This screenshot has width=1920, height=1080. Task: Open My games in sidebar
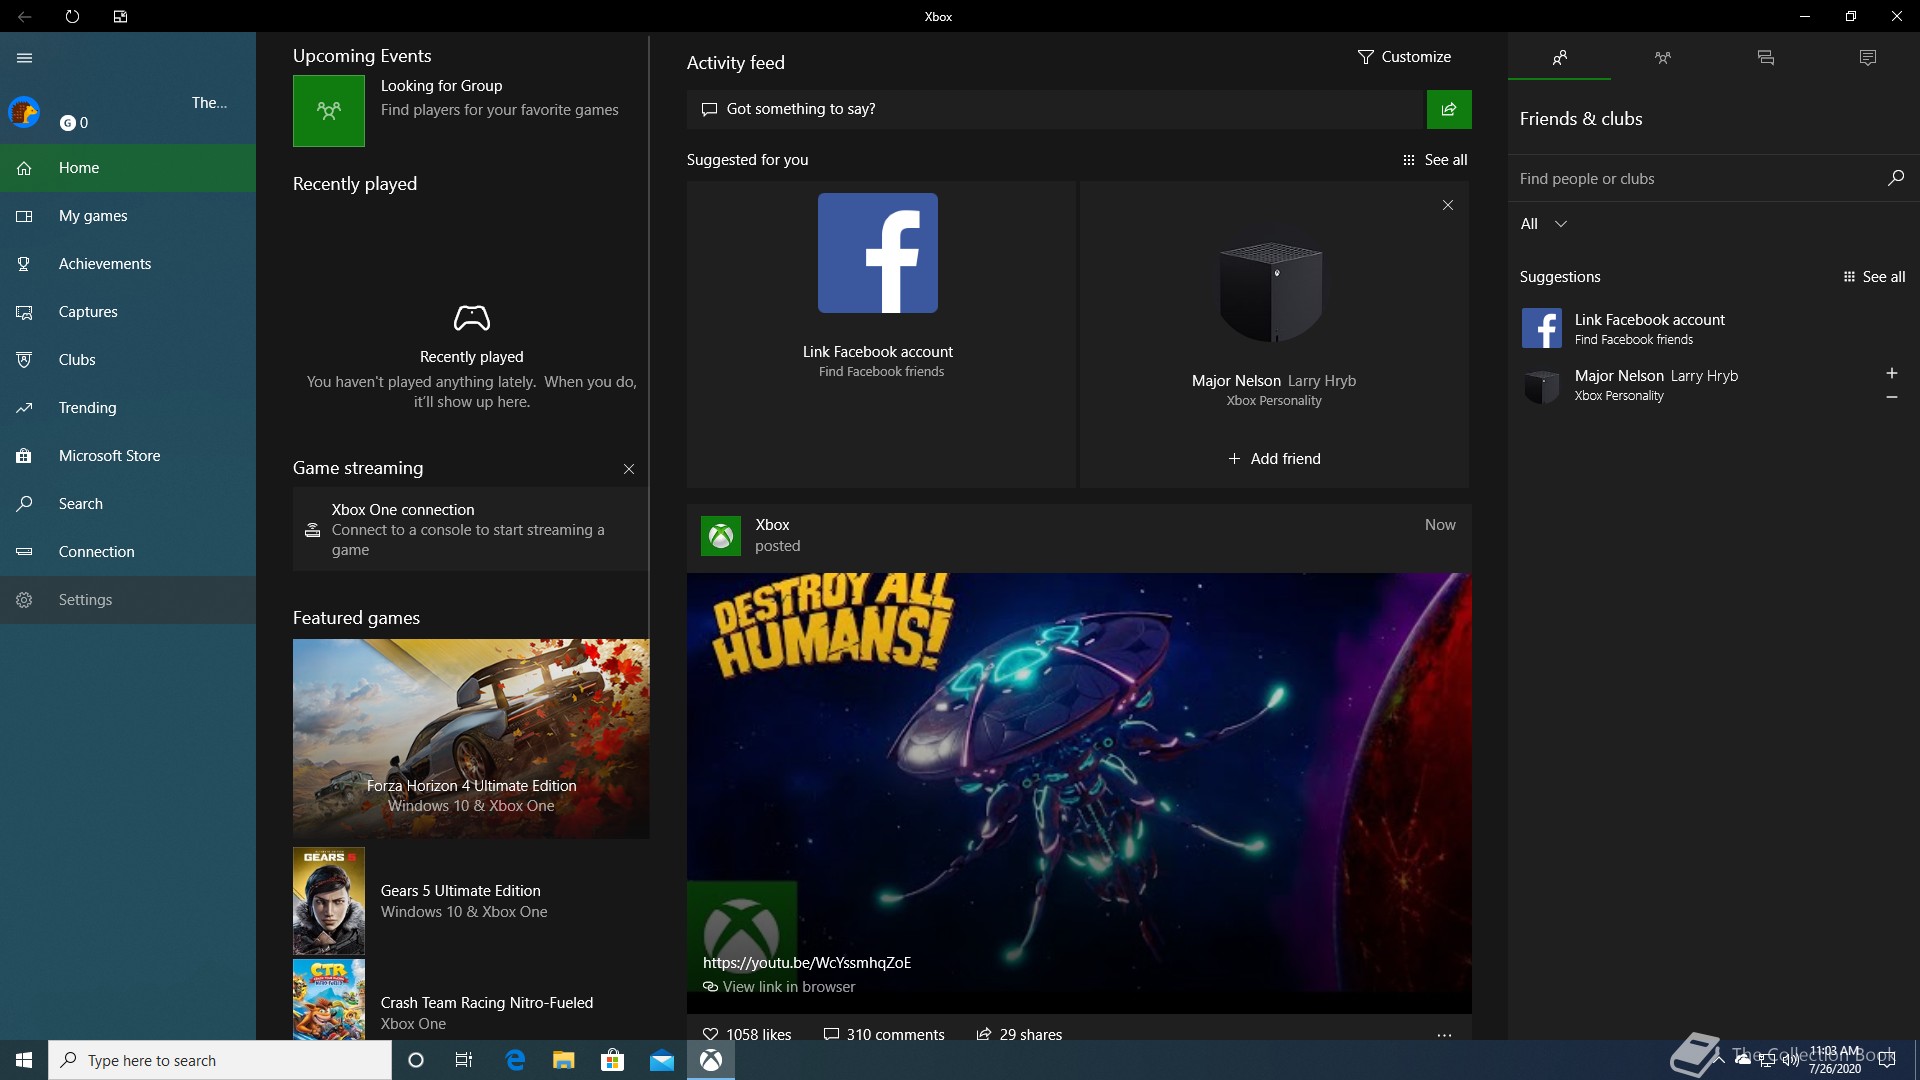[x=128, y=216]
